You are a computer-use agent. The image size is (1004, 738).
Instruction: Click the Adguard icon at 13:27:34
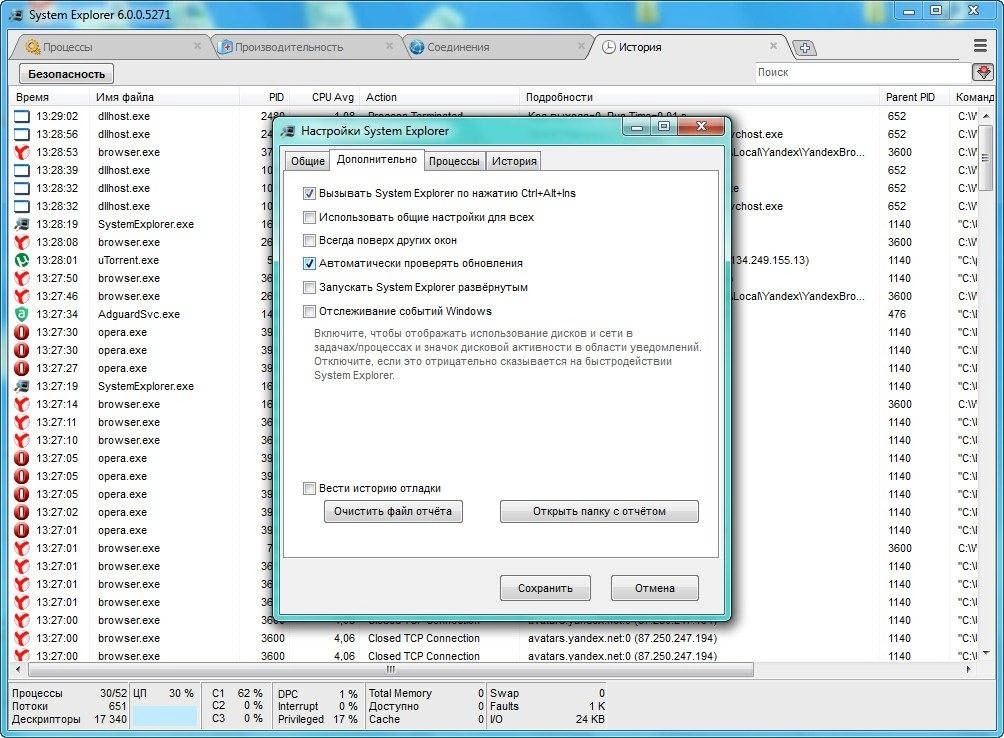coord(22,314)
